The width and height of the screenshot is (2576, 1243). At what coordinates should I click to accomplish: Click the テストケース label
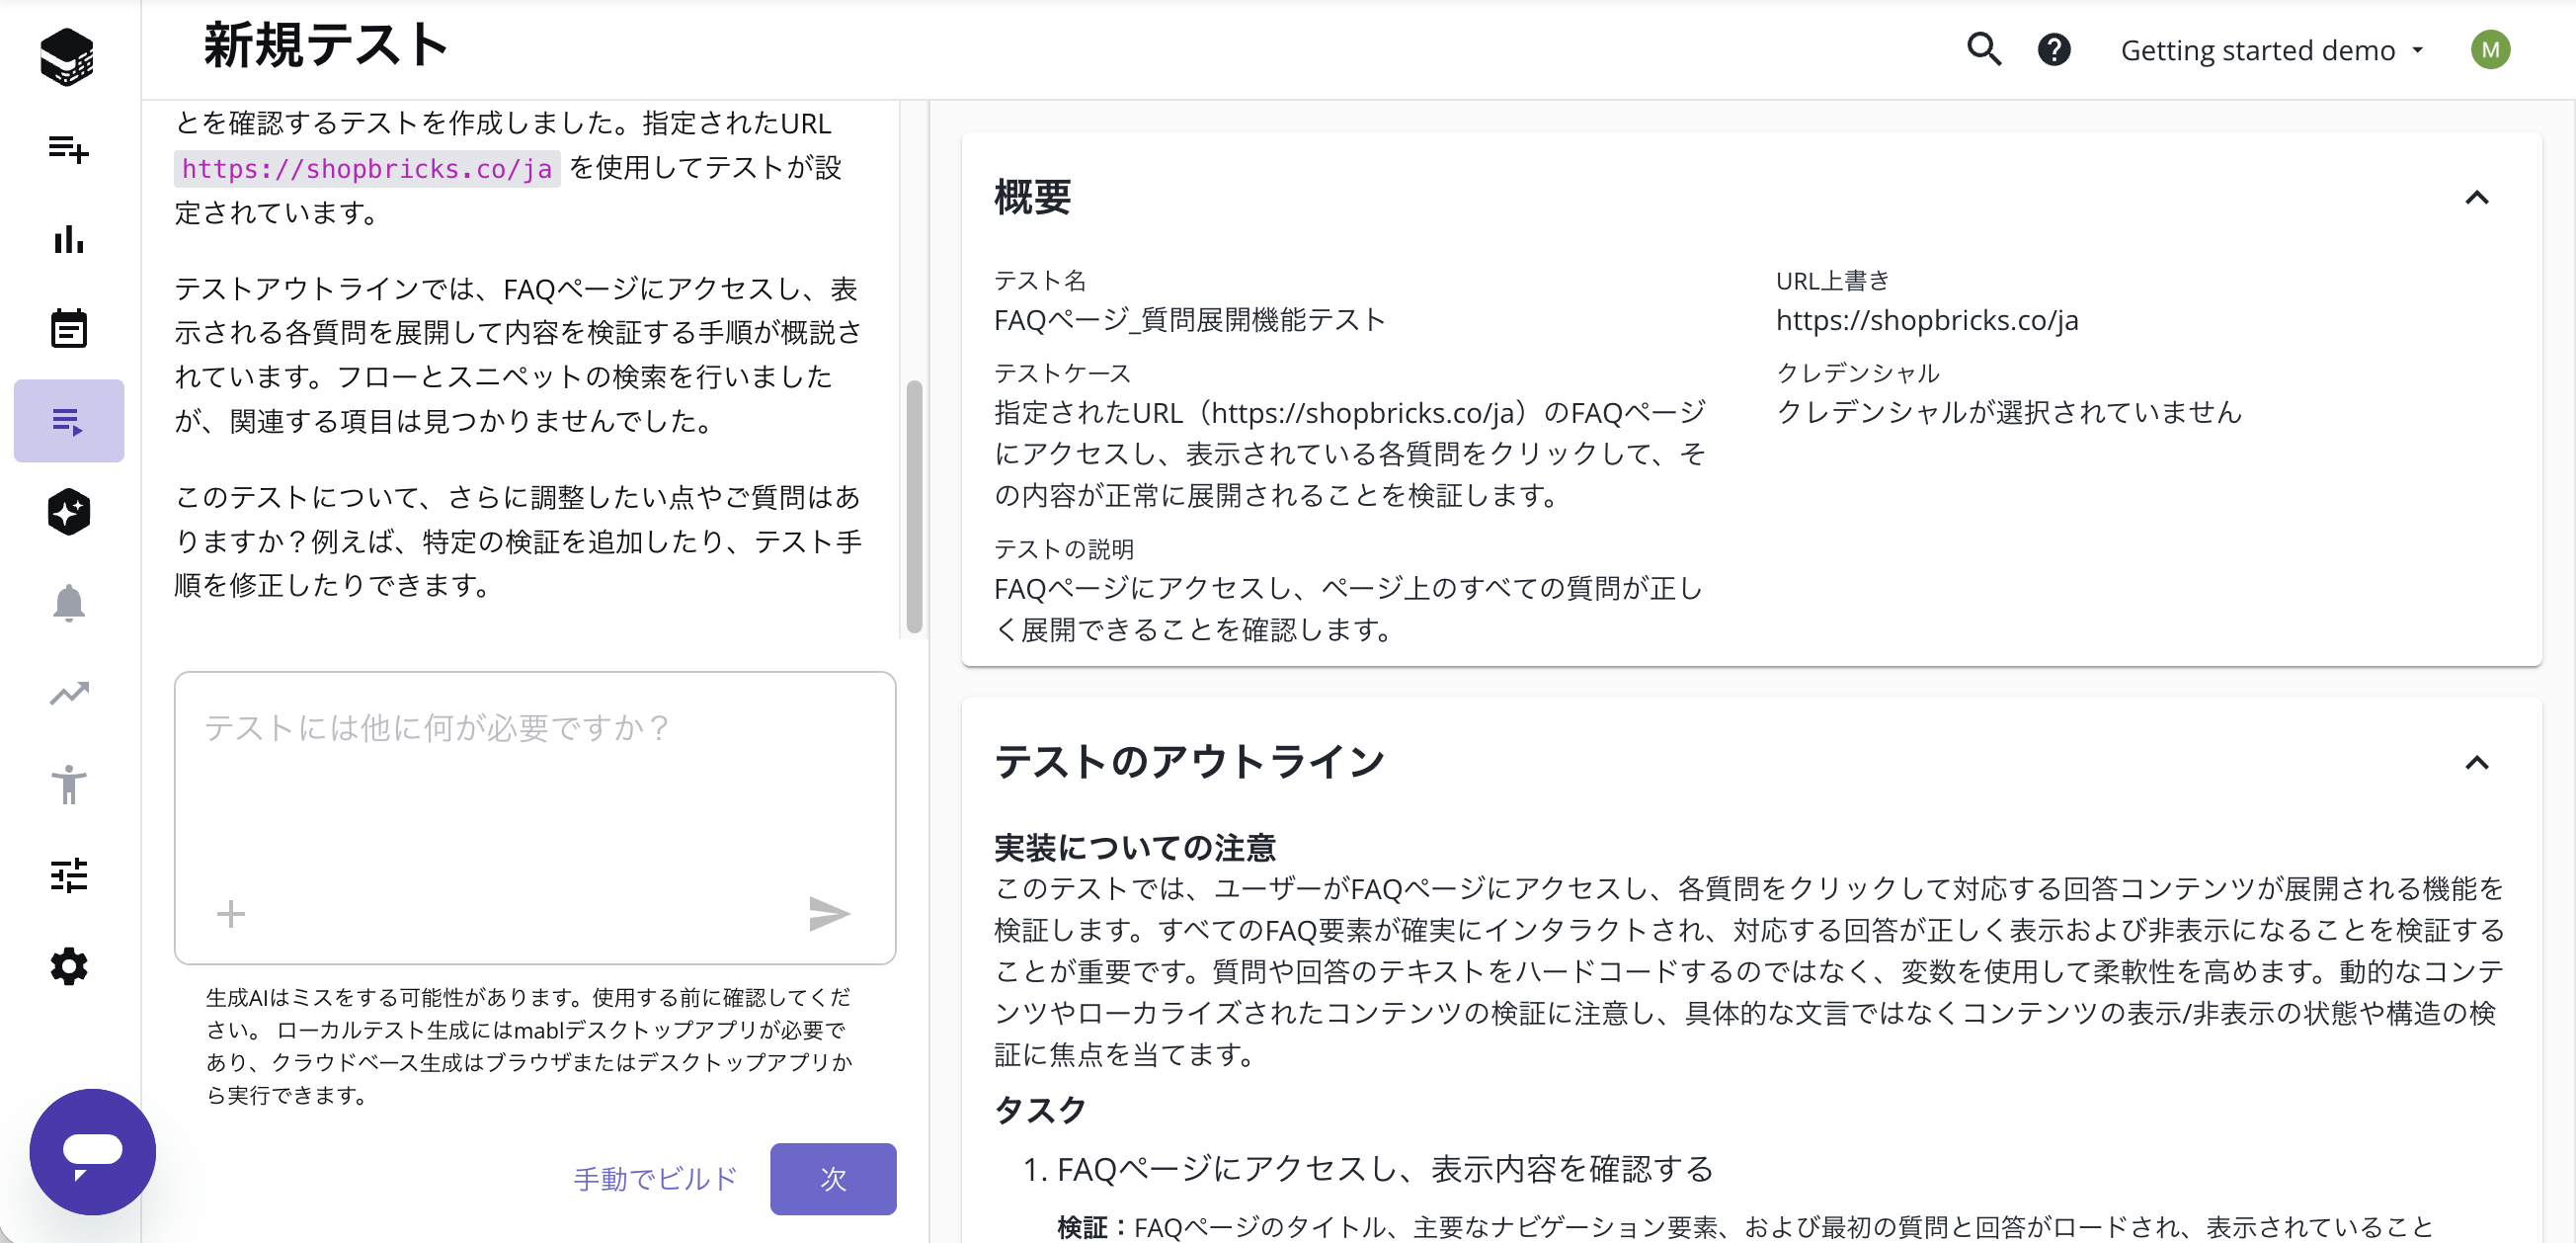click(1062, 373)
